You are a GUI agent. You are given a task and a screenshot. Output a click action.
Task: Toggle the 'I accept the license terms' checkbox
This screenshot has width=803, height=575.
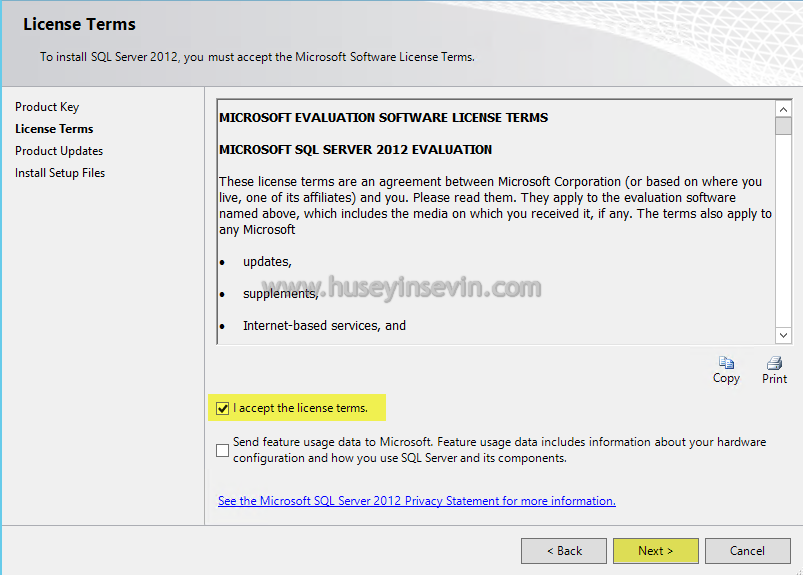pyautogui.click(x=222, y=409)
